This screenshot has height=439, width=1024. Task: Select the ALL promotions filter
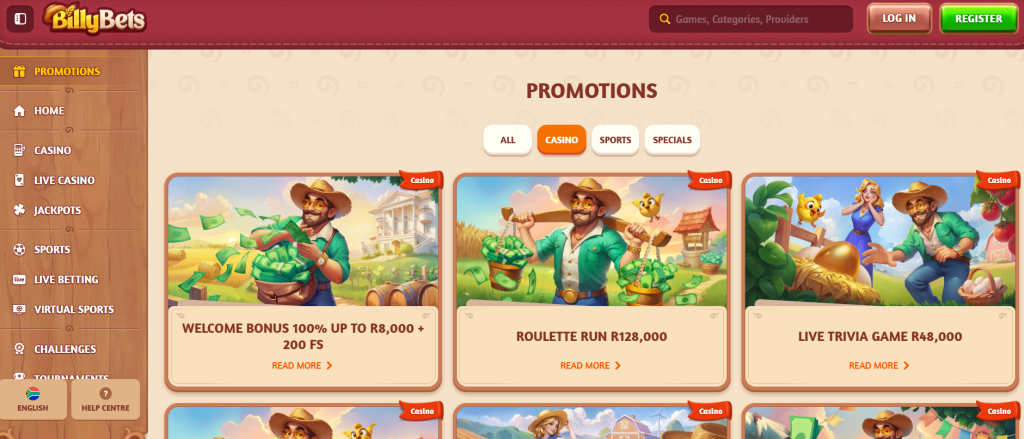point(507,140)
